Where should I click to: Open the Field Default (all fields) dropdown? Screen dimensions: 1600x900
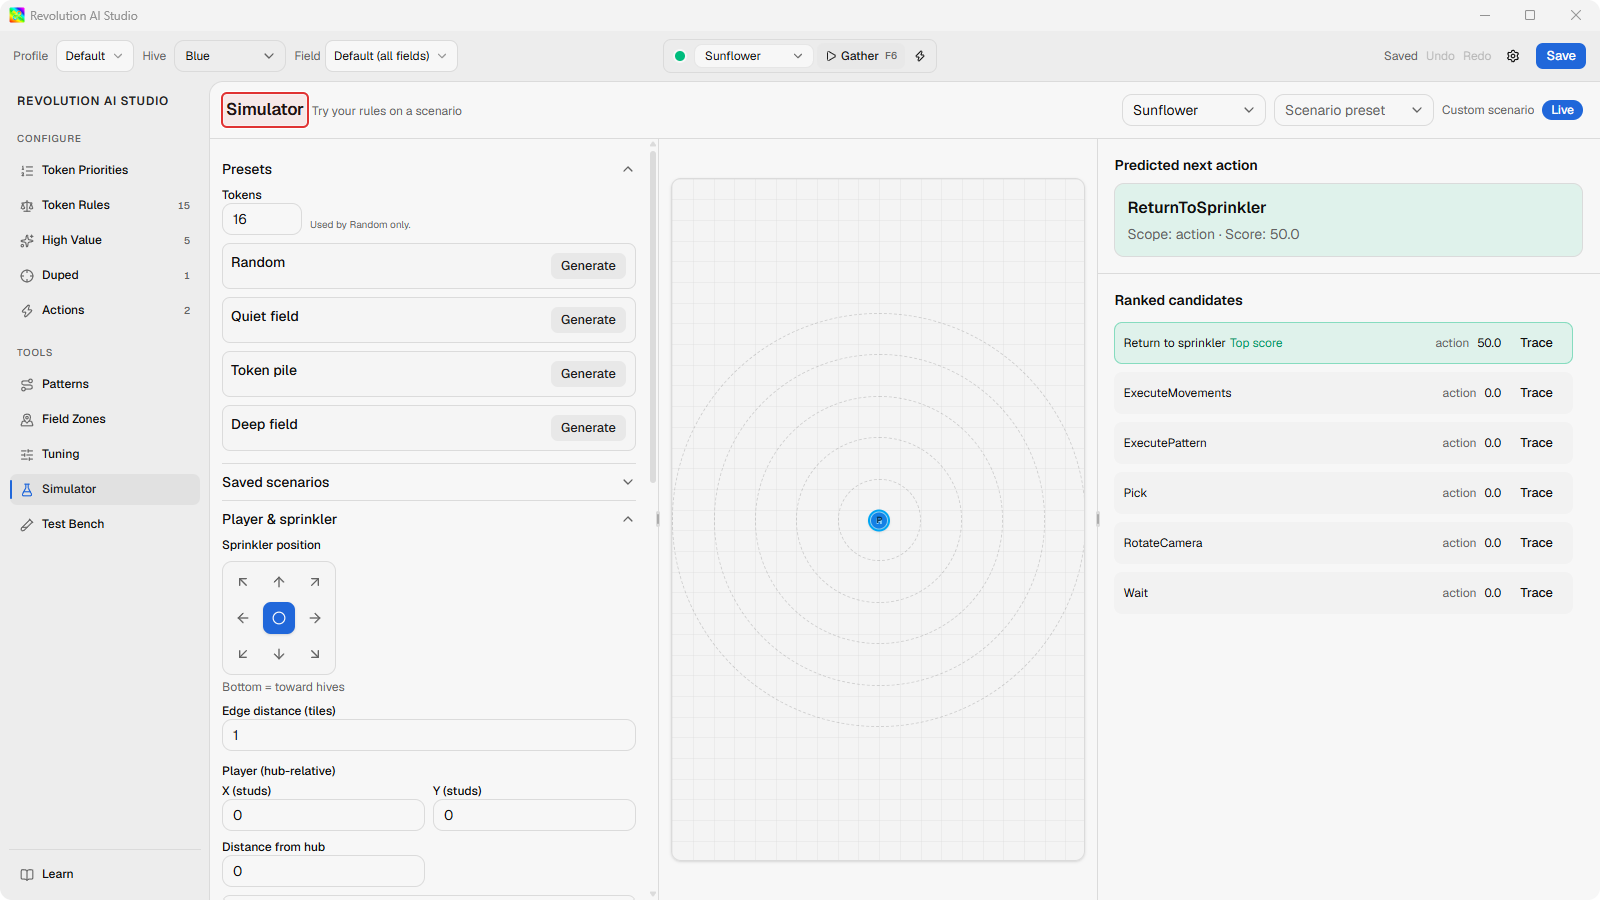click(391, 56)
